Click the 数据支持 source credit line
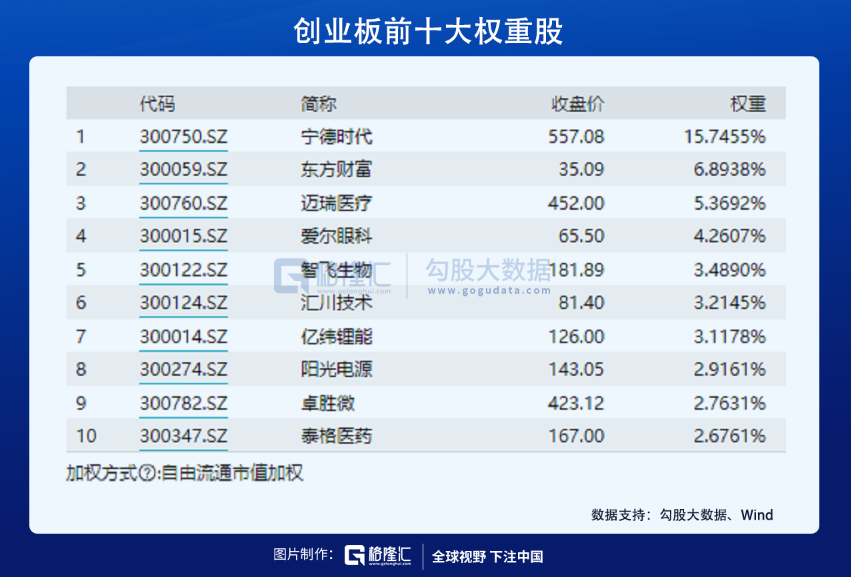This screenshot has width=851, height=577. [682, 515]
